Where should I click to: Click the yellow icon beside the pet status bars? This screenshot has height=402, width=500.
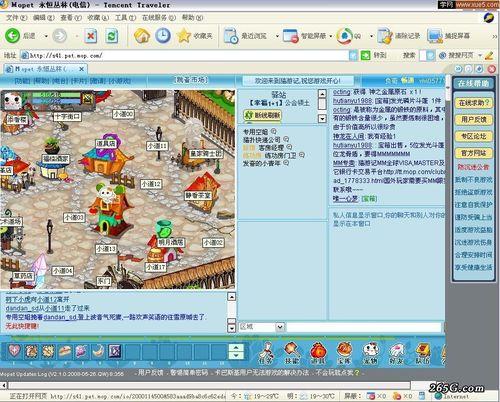click(x=88, y=98)
